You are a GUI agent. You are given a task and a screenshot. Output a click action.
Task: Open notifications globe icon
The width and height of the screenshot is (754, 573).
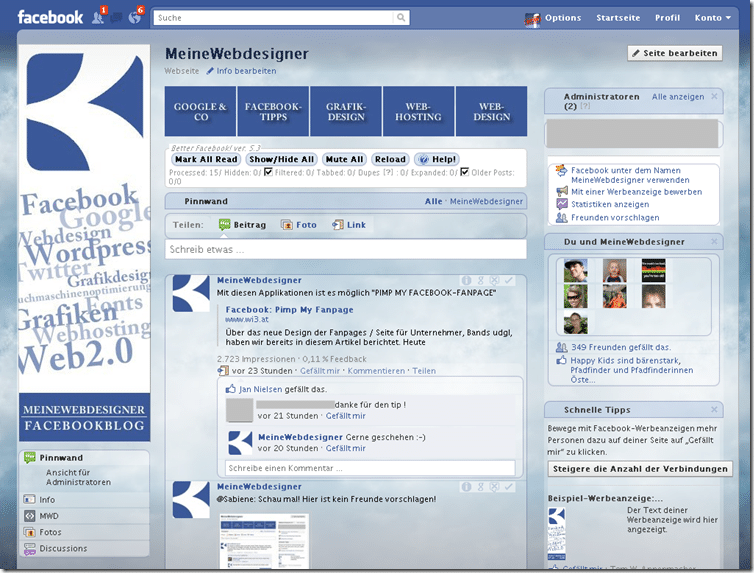click(135, 18)
